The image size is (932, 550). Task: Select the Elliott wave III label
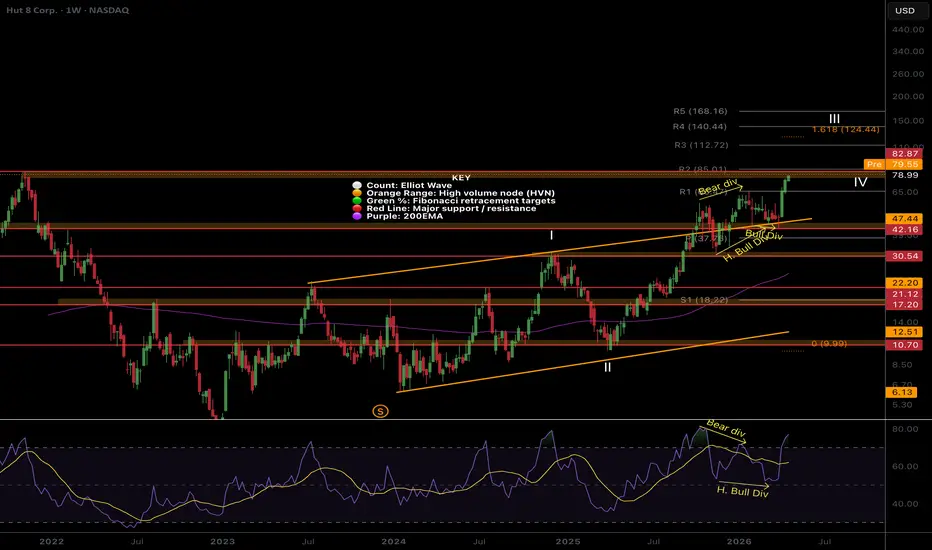[x=835, y=119]
